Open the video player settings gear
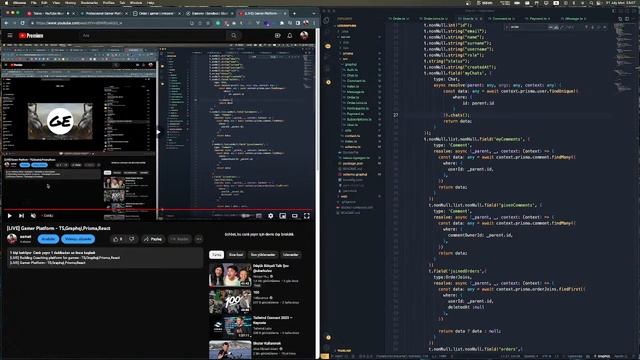640x360 pixels. tap(271, 216)
